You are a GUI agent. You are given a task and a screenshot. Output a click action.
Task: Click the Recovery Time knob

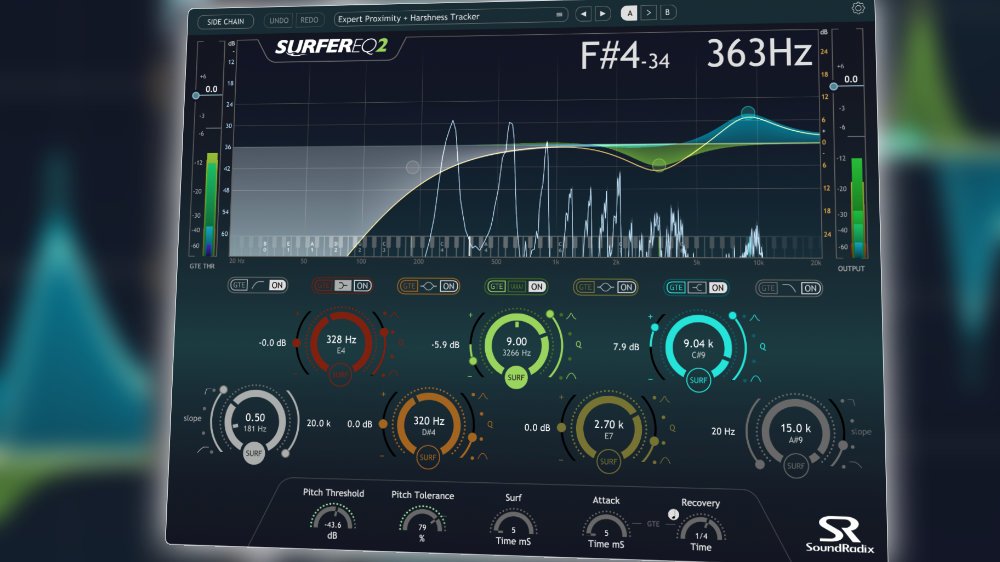point(701,530)
